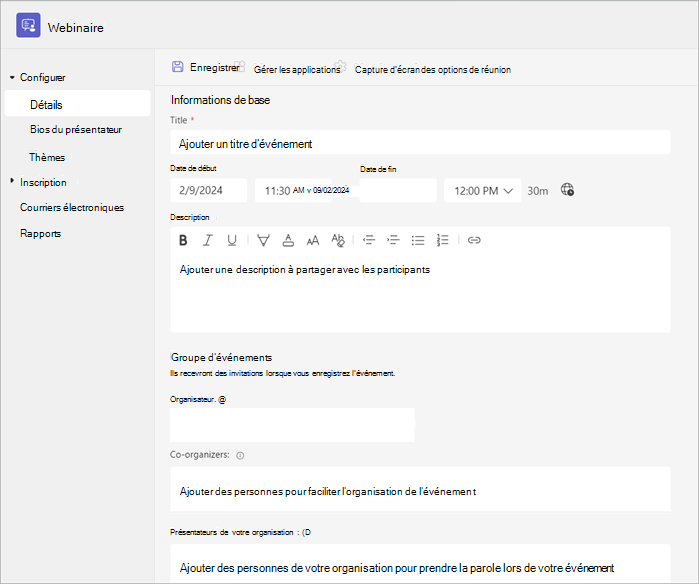The height and width of the screenshot is (584, 699).
Task: Toggle bold formatting in description toolbar
Action: click(x=183, y=240)
